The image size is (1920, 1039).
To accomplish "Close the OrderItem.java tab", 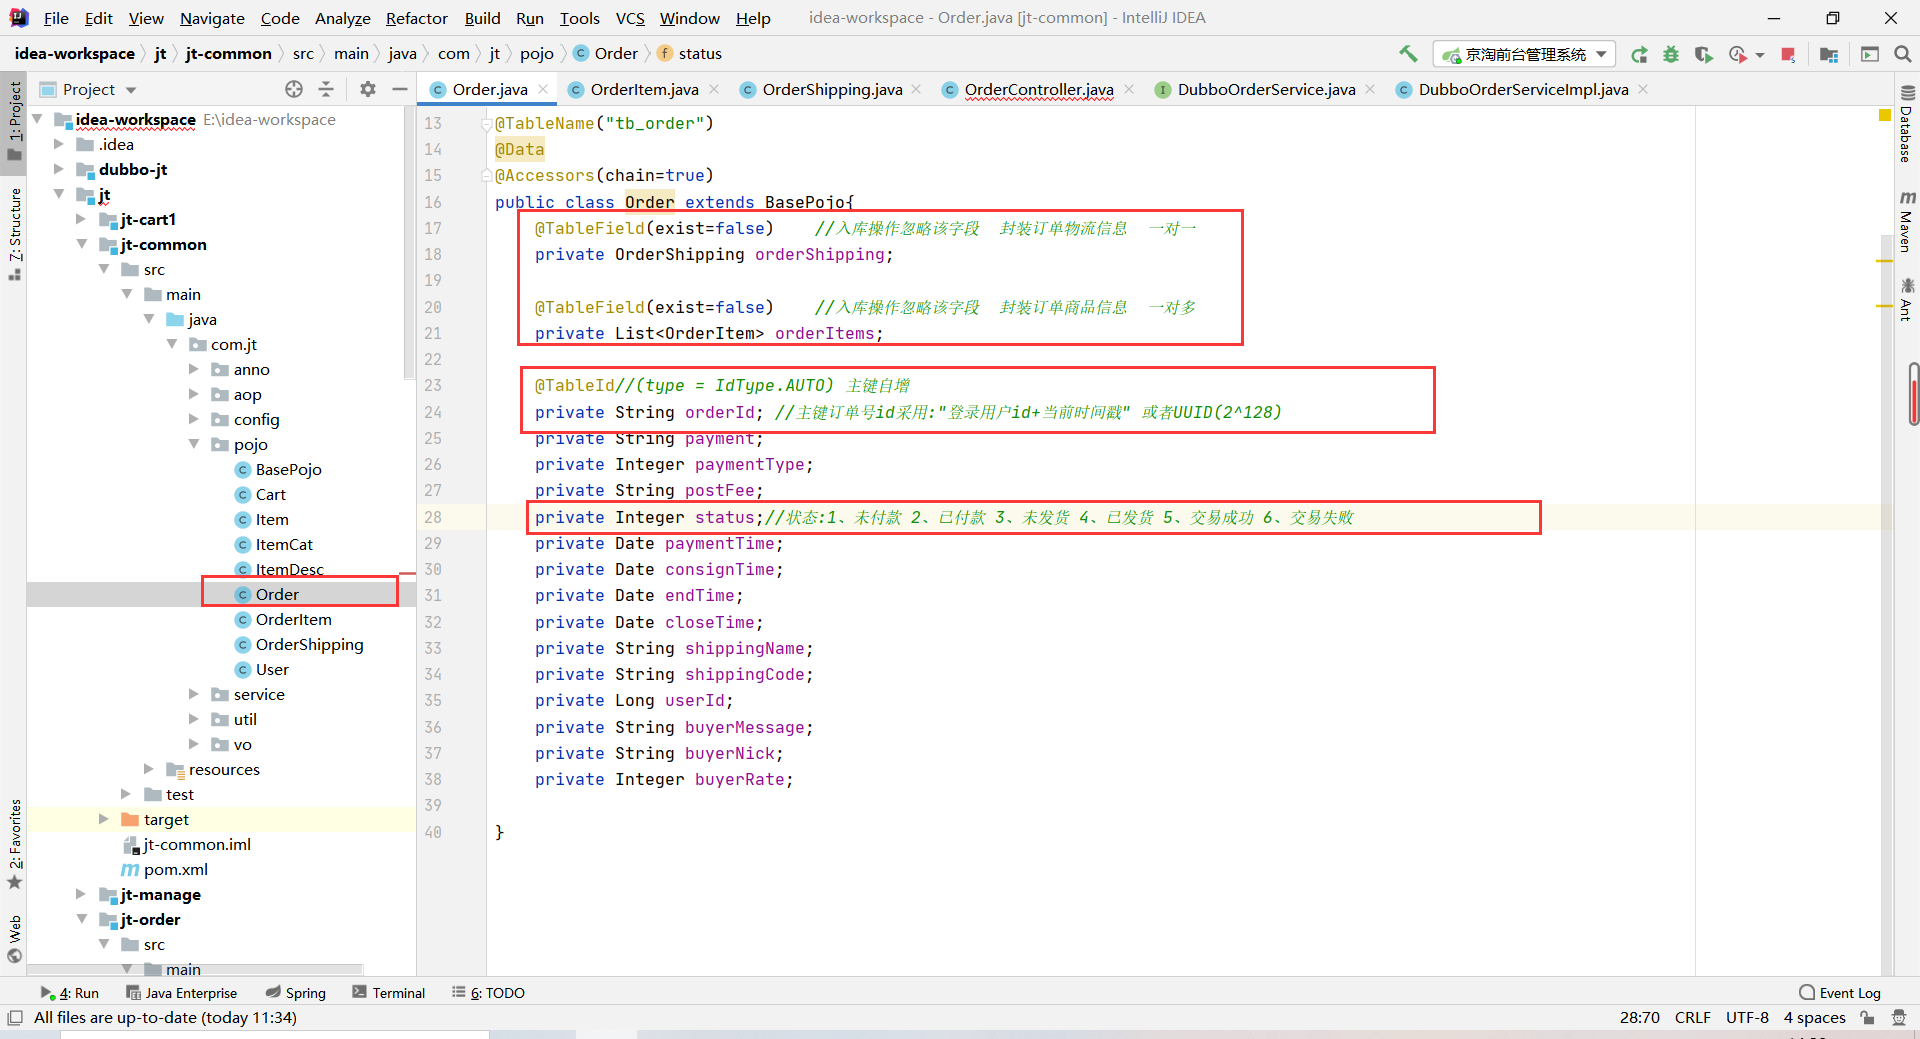I will click(714, 89).
